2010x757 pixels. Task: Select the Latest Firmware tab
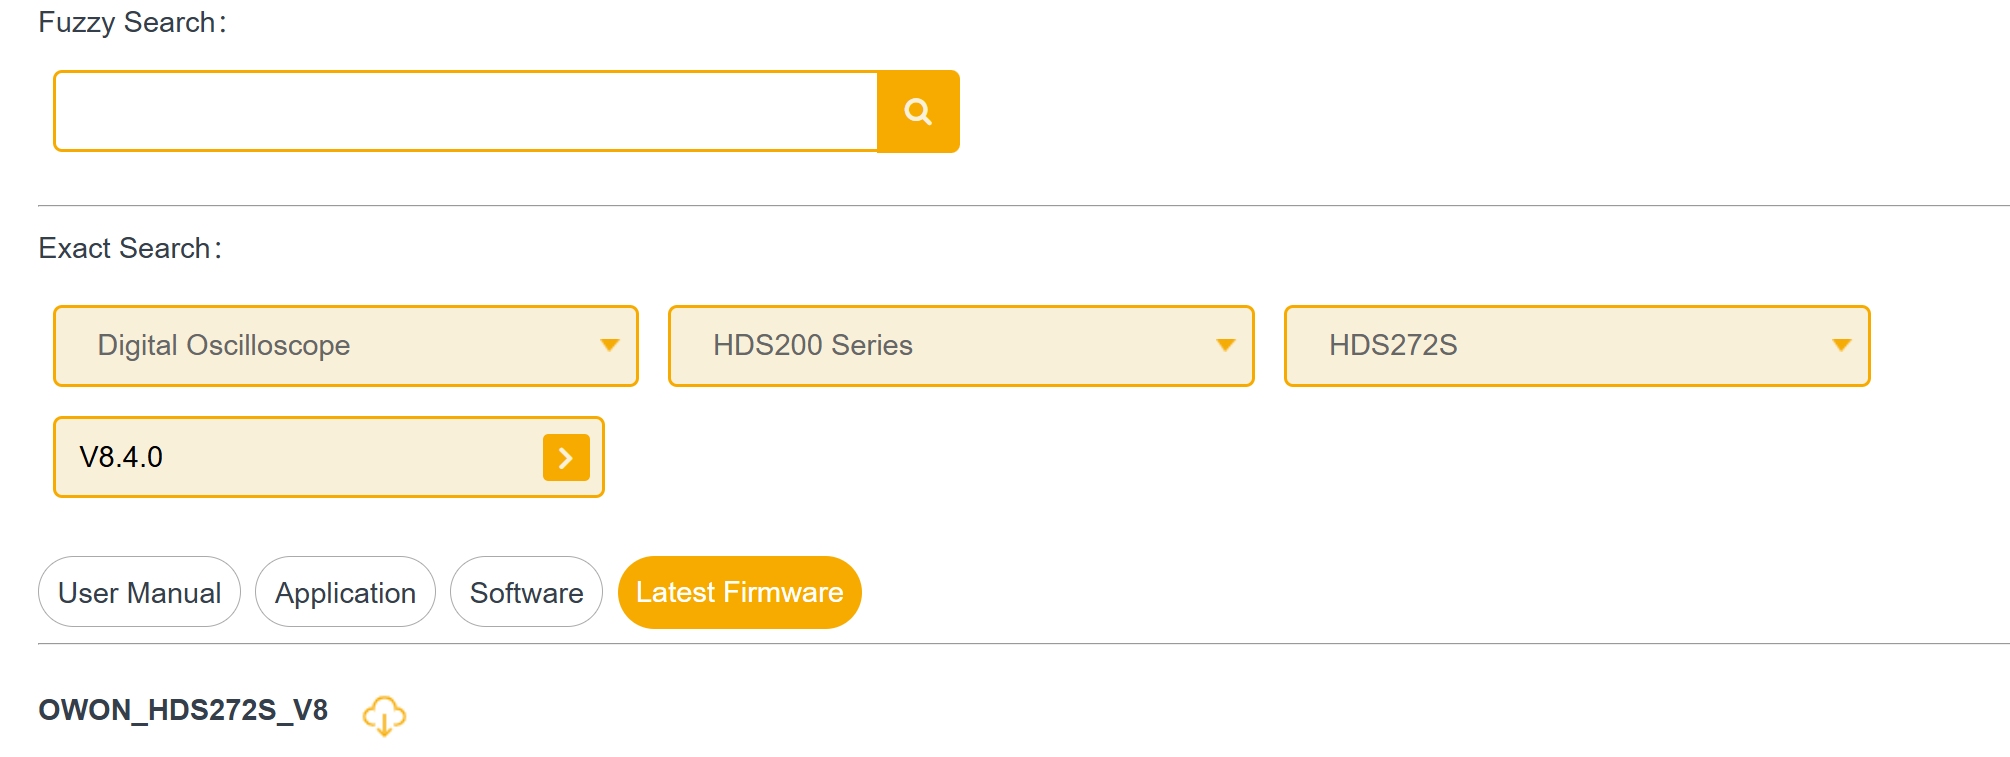(x=739, y=592)
